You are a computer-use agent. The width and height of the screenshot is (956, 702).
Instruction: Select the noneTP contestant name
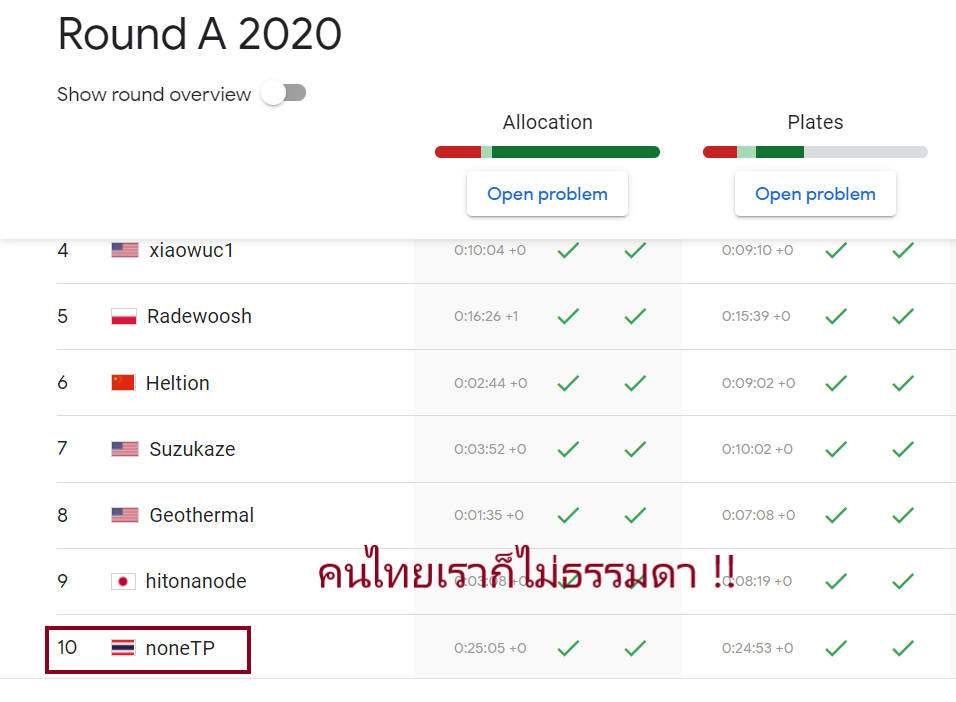pos(180,648)
